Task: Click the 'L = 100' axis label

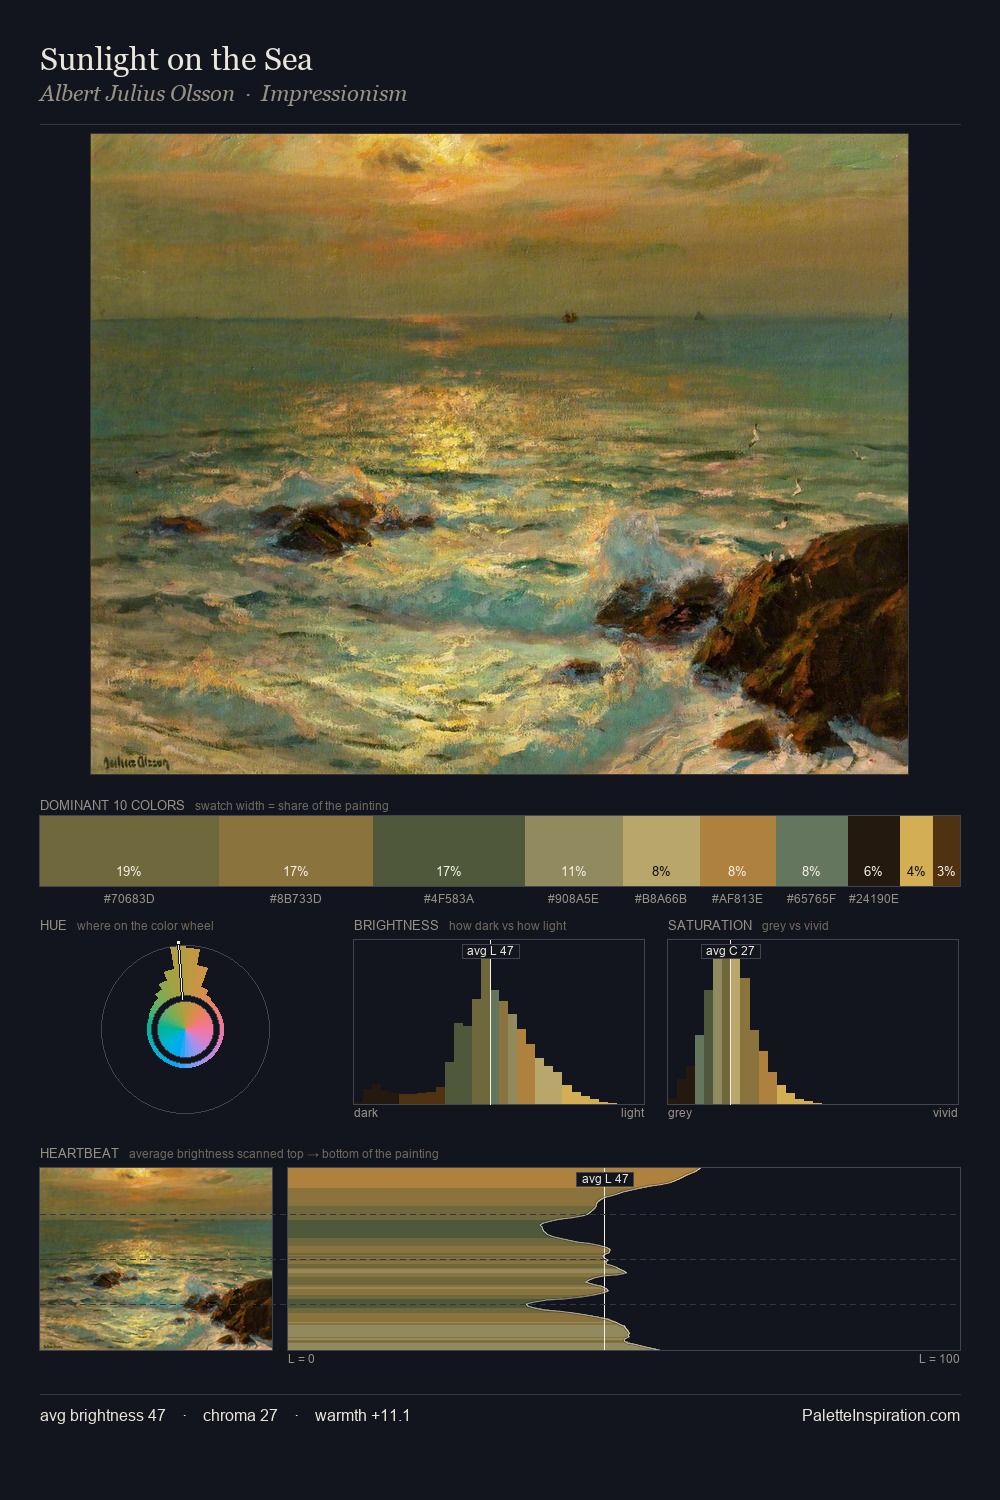Action: coord(939,1359)
